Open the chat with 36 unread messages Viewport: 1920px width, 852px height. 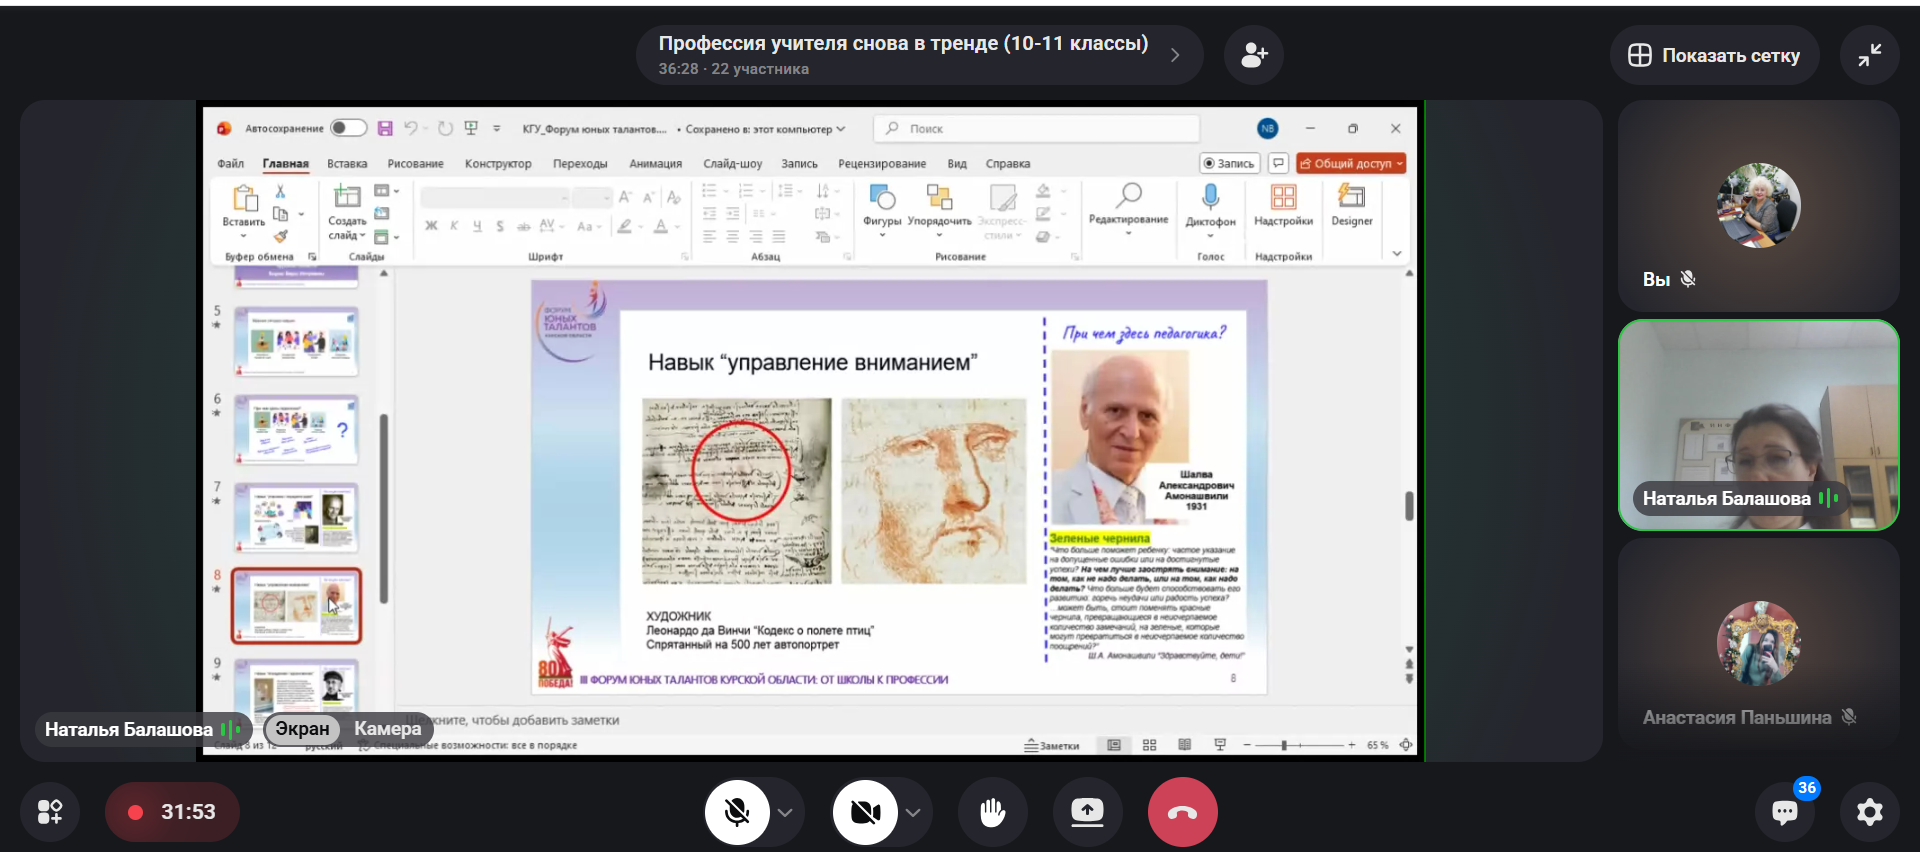(1785, 812)
